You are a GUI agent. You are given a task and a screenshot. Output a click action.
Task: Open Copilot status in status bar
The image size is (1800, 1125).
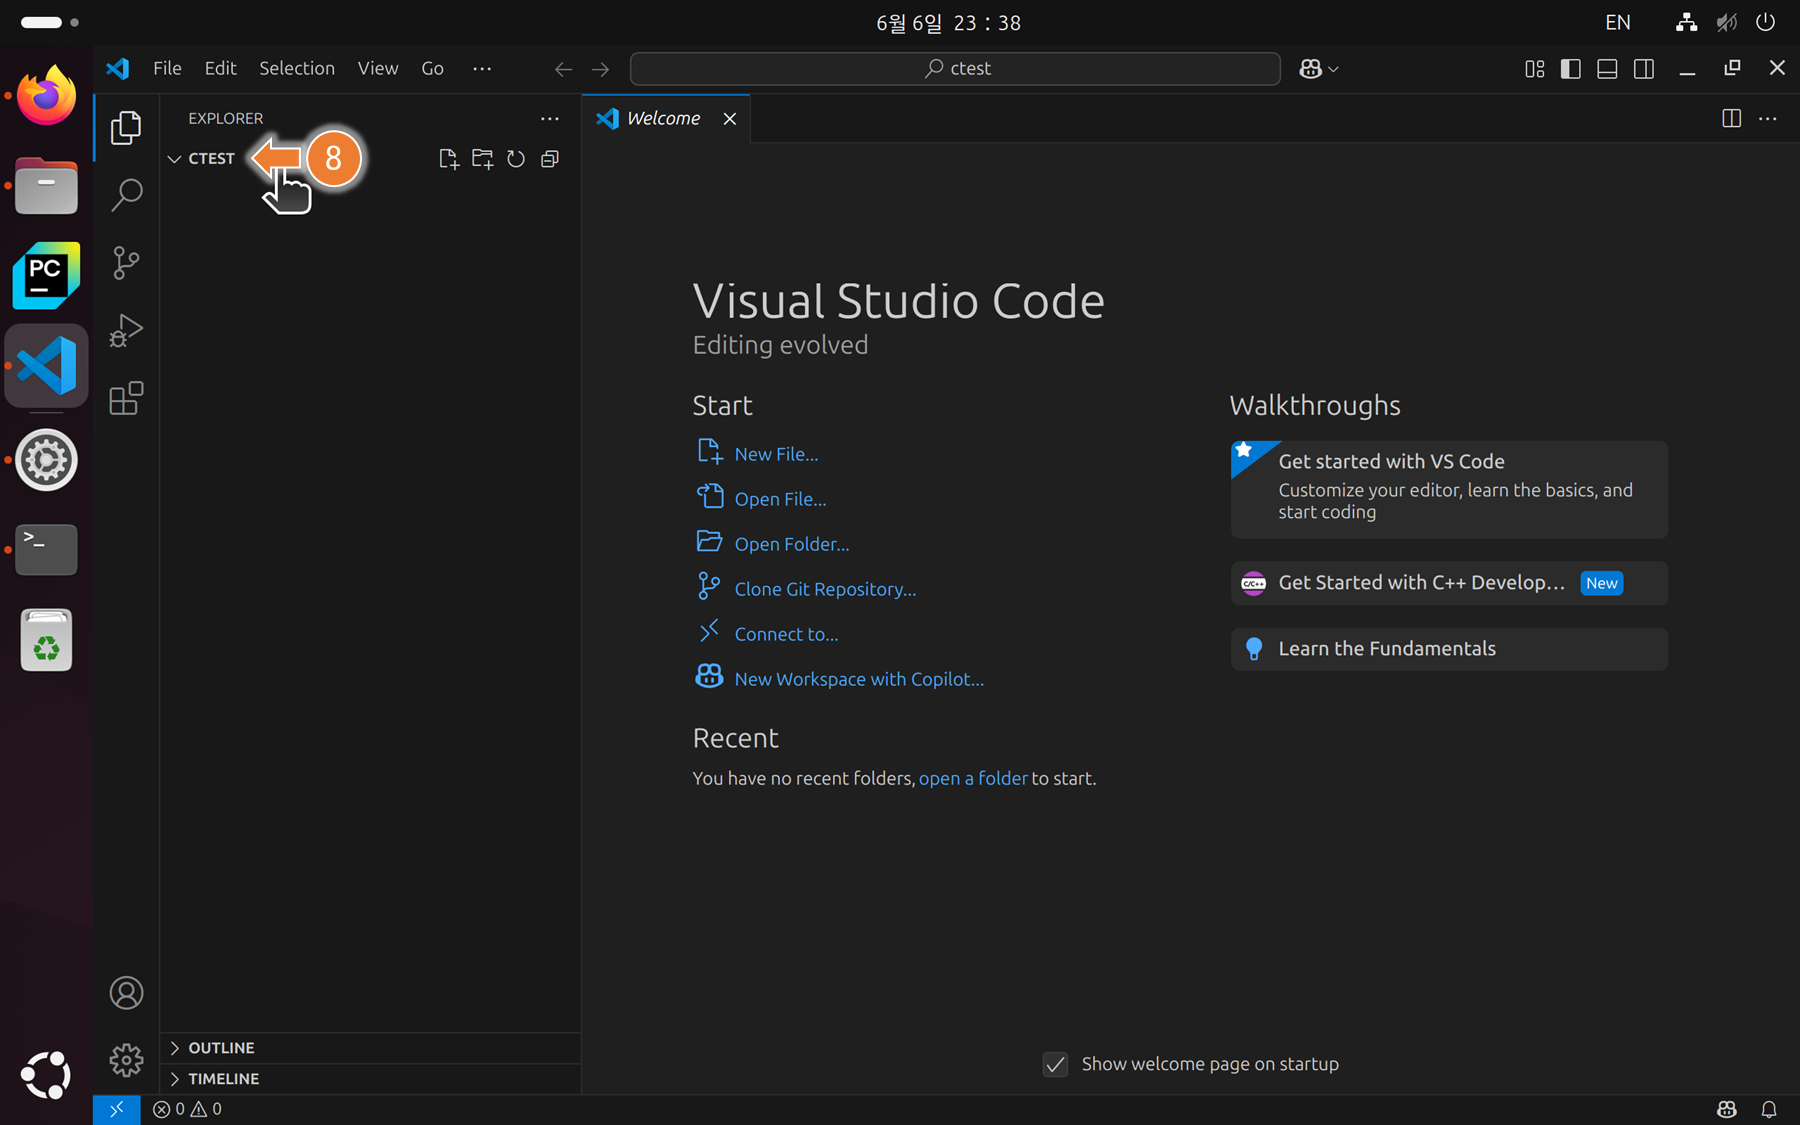[1727, 1109]
